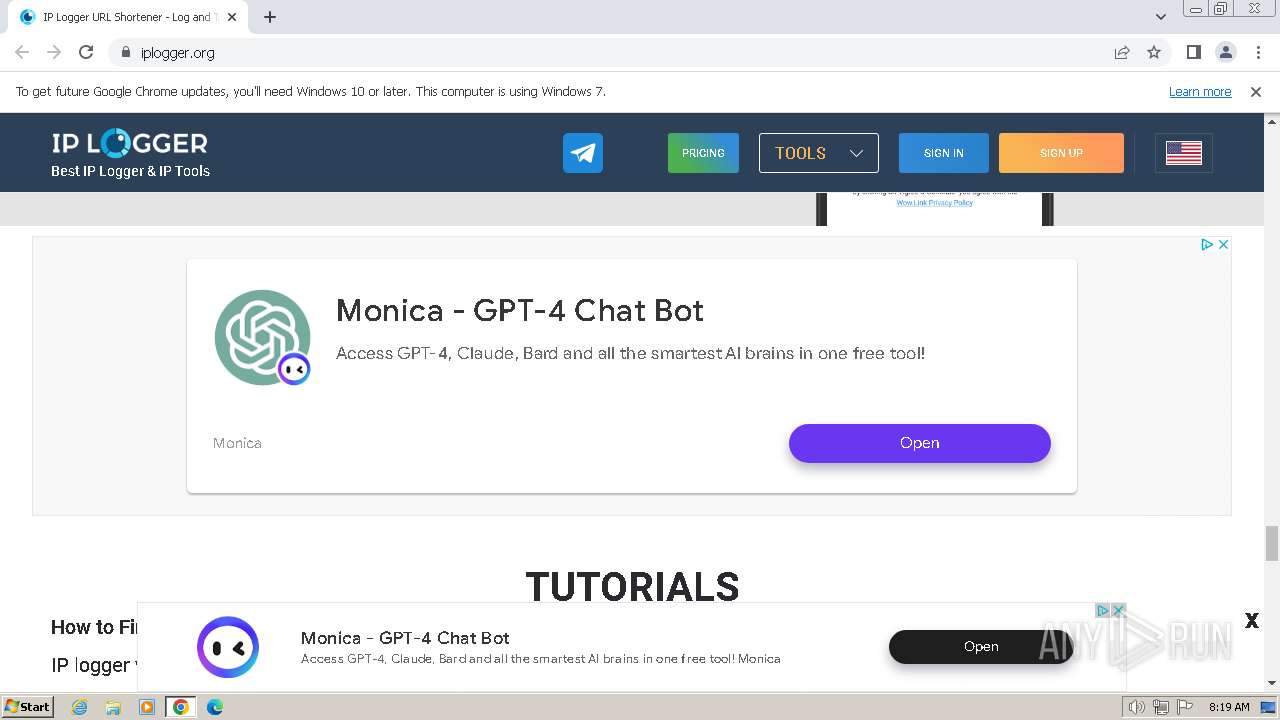Select the IP Logger URL Shortener tab
The image size is (1280, 720).
[x=127, y=17]
